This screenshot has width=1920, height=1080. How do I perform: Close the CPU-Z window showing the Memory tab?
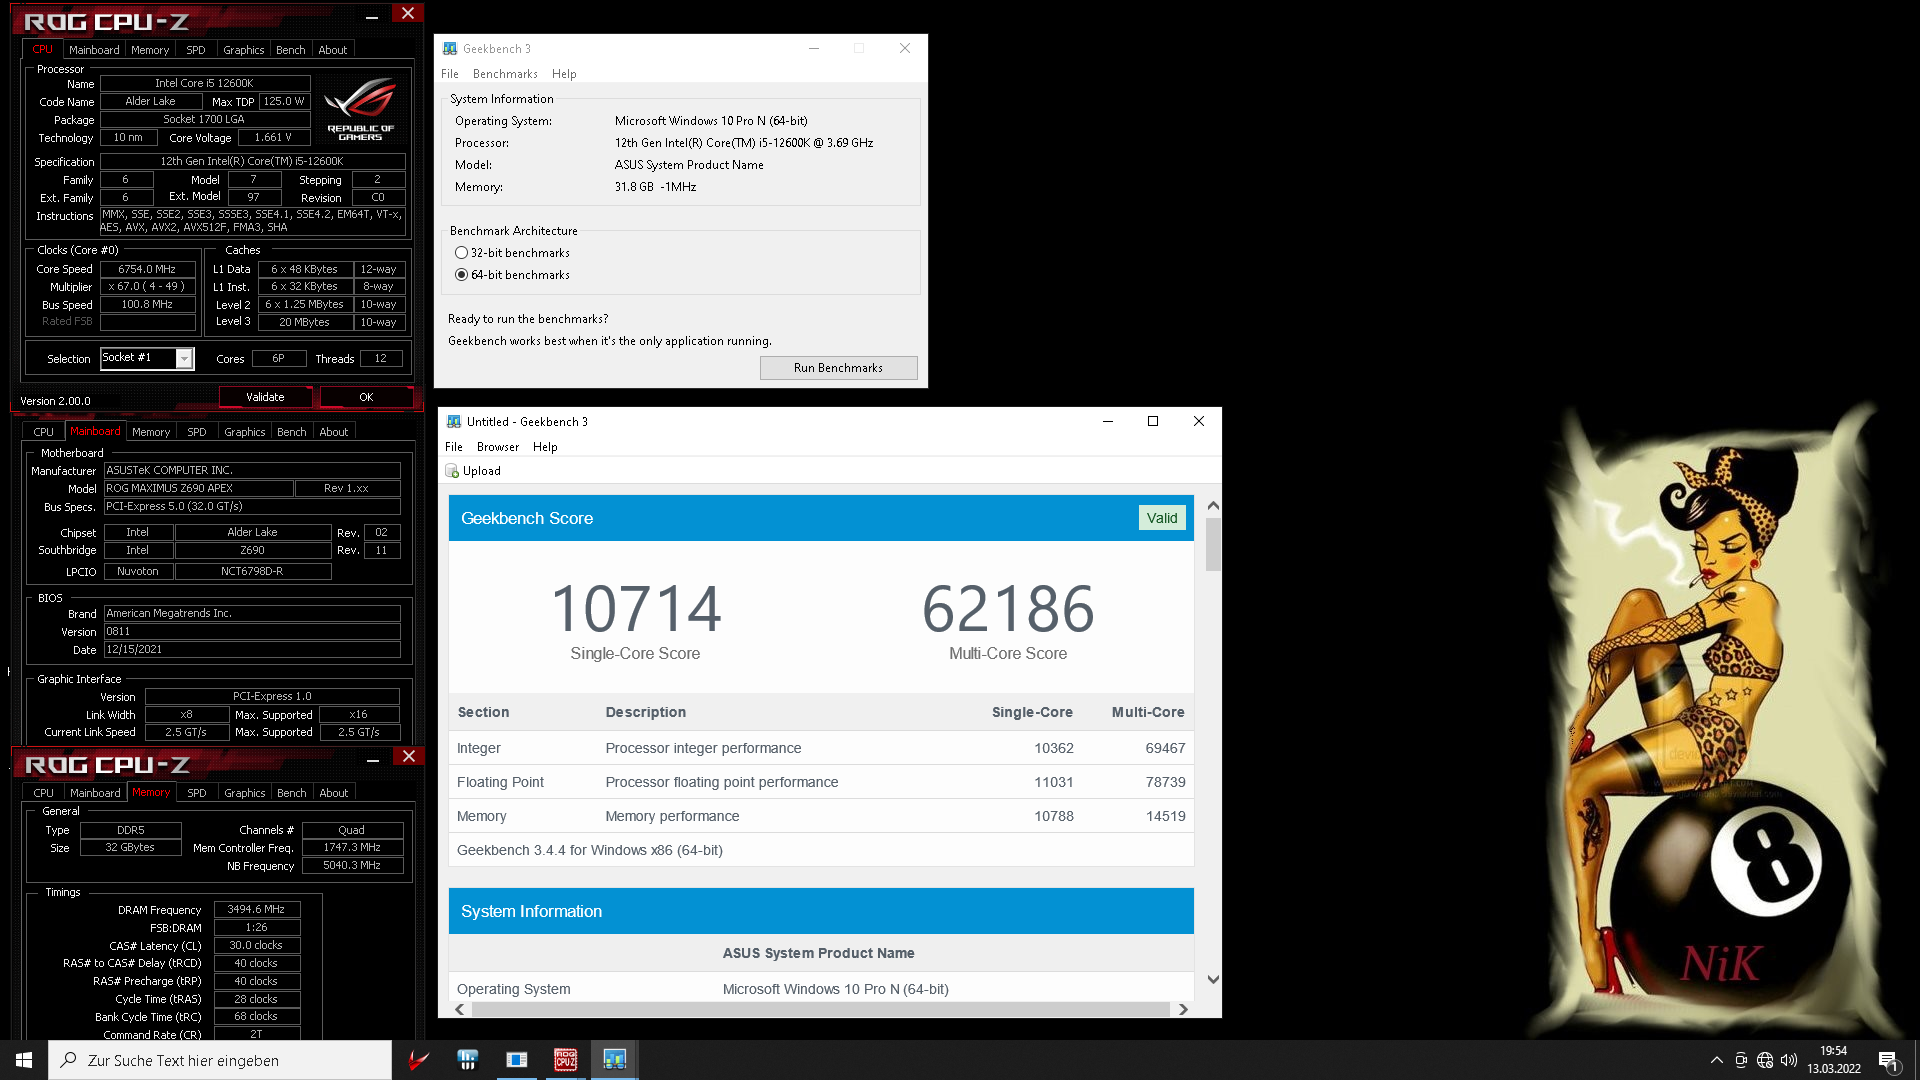[408, 757]
